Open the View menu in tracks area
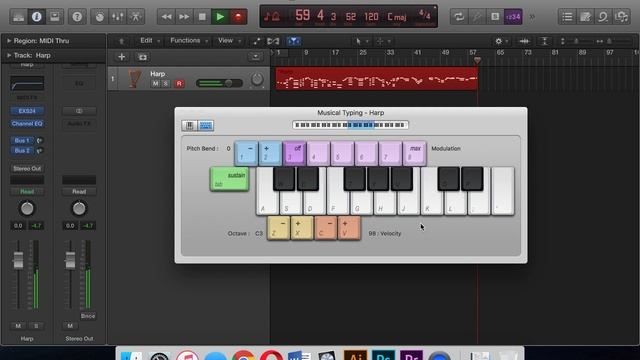The height and width of the screenshot is (360, 640). 229,40
